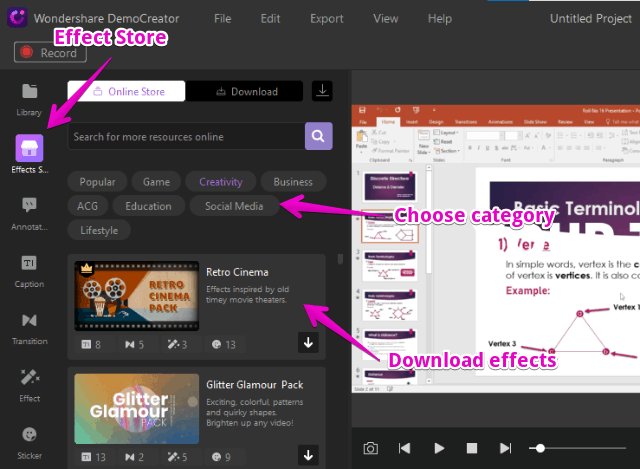
Task: Click Glitter Glamour caption count 13
Action: (x=93, y=457)
